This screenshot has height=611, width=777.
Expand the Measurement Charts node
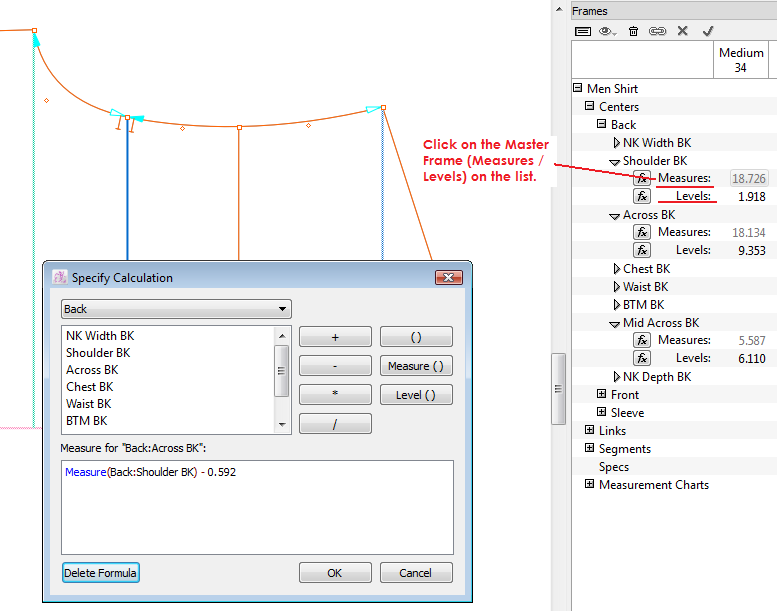pos(590,485)
